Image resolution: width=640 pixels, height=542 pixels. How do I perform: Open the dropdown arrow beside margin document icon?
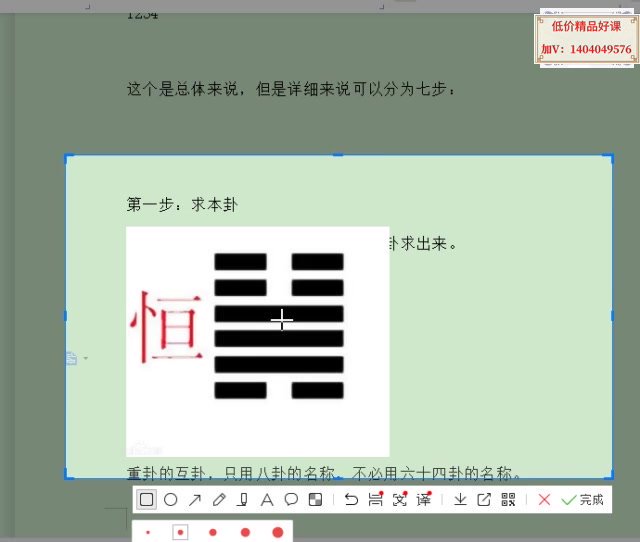pos(86,358)
